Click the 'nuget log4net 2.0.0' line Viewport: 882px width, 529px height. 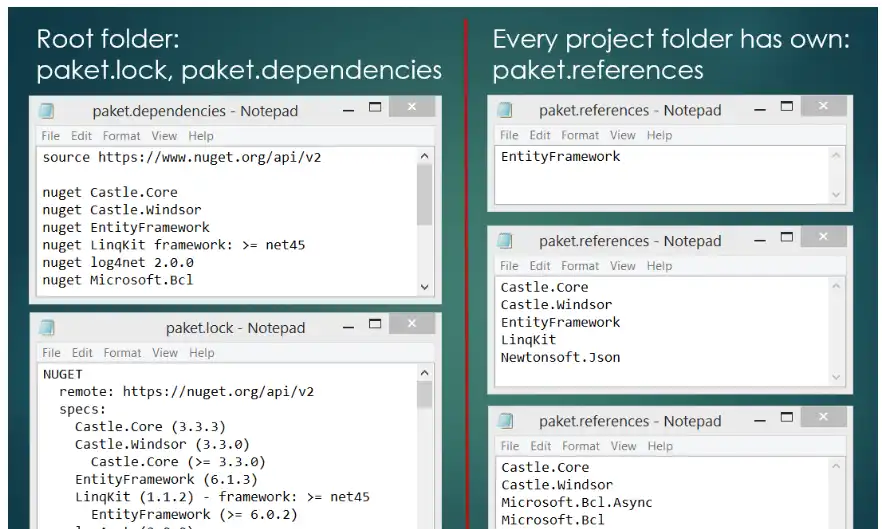[x=118, y=262]
